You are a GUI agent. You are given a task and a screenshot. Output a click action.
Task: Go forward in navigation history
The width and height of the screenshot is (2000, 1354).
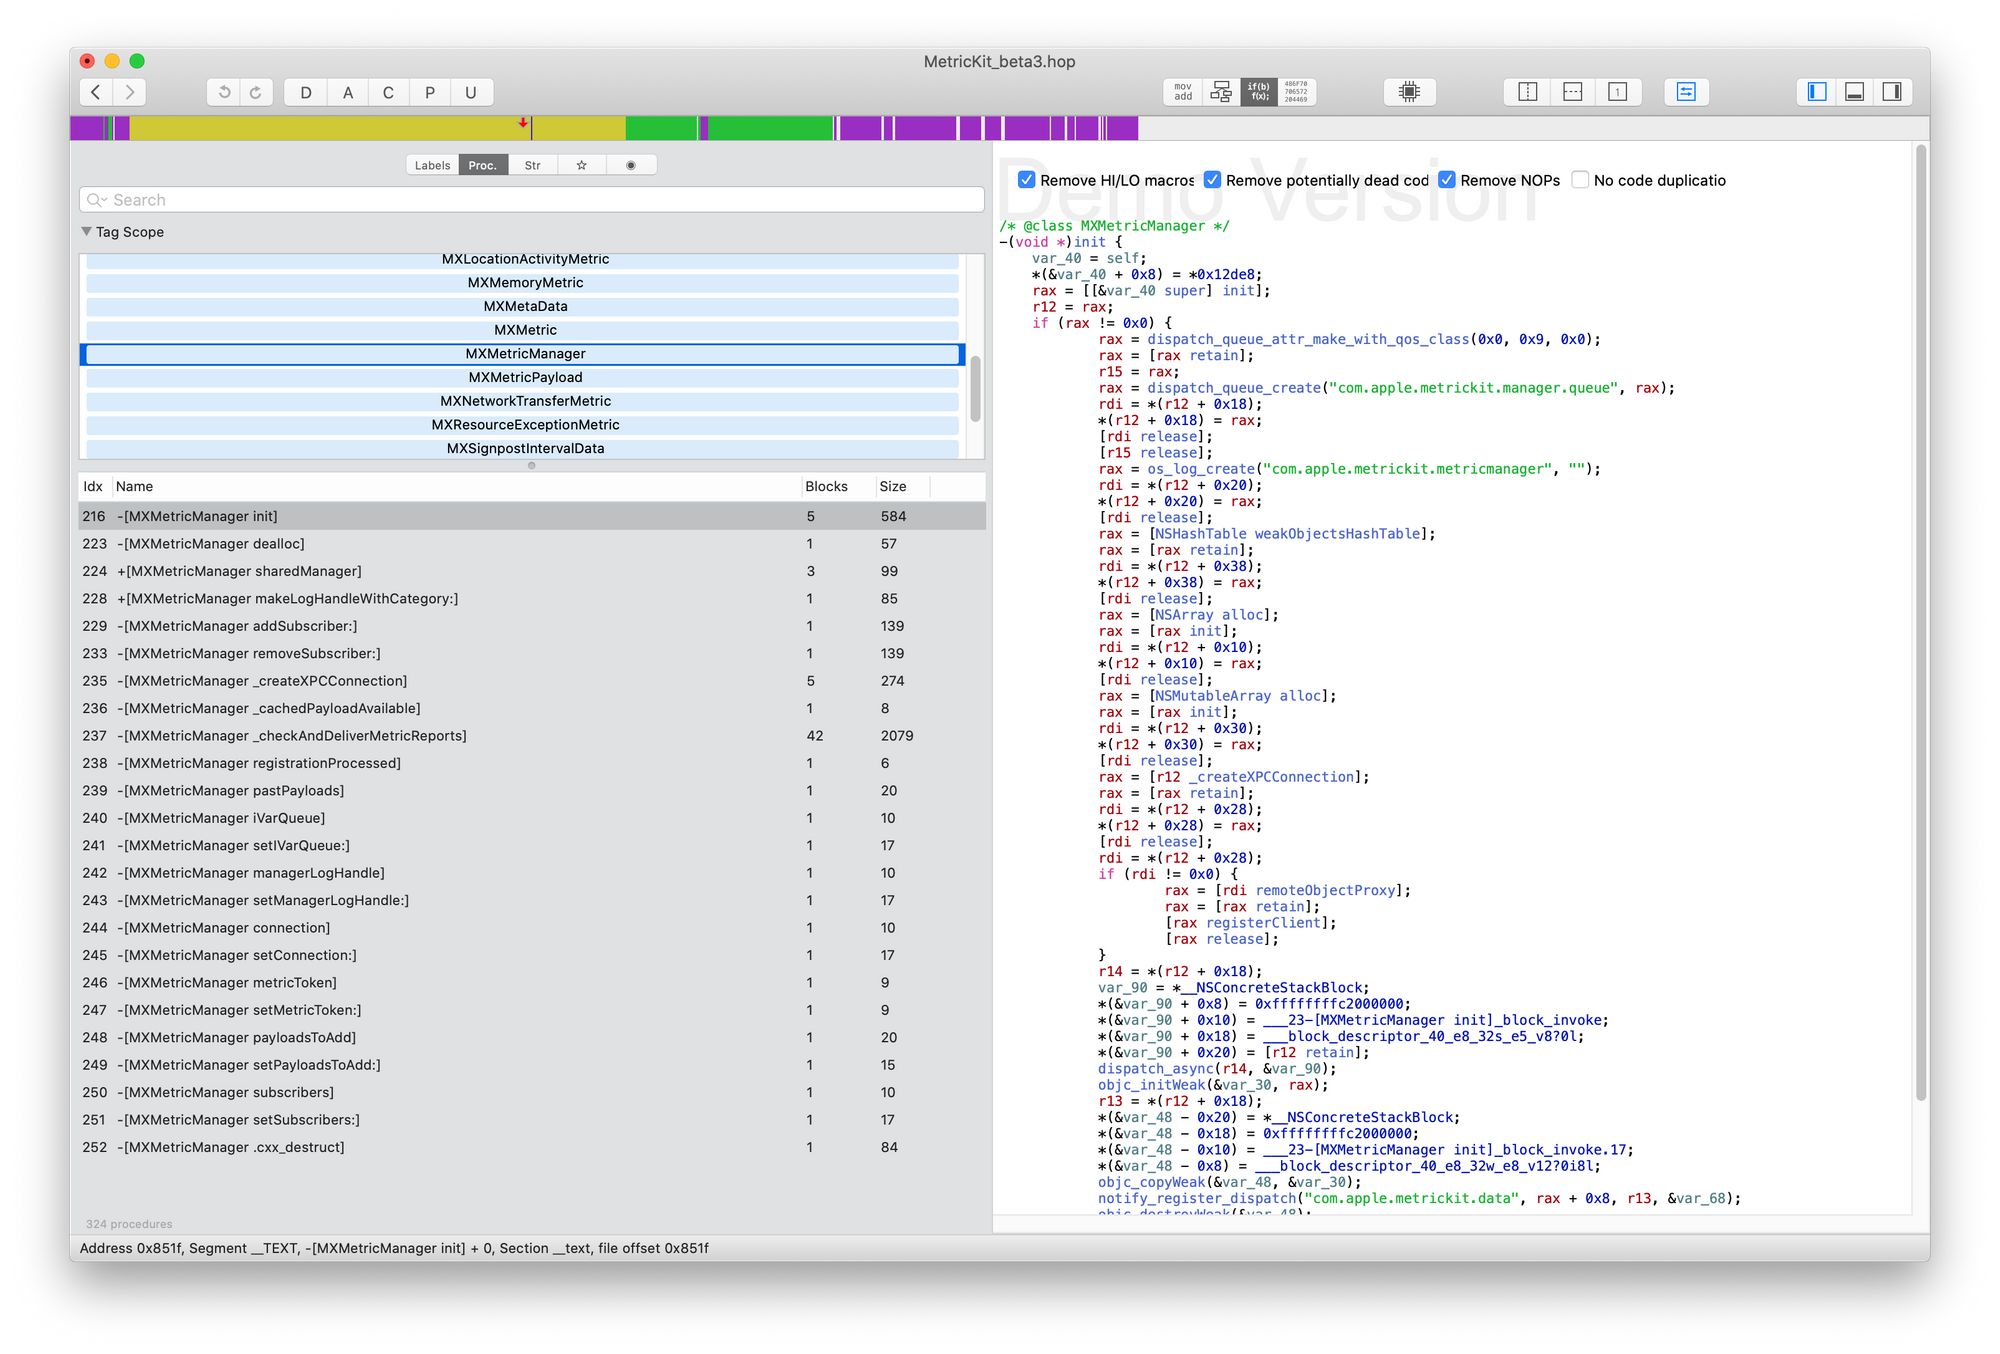[130, 92]
